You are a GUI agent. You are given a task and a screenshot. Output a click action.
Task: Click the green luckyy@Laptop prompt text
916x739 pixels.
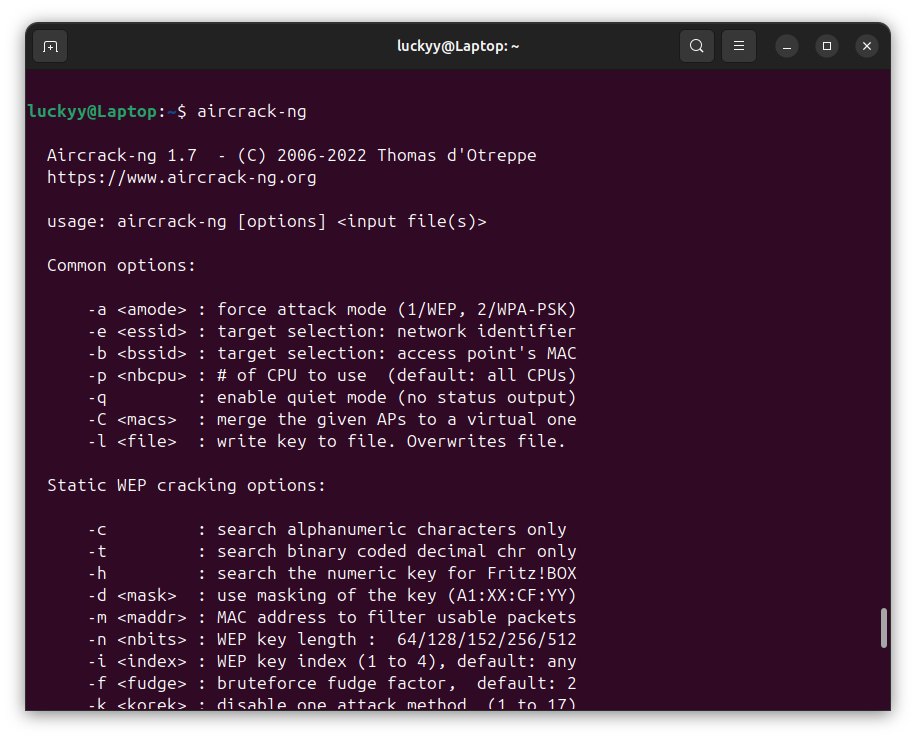[x=91, y=112]
